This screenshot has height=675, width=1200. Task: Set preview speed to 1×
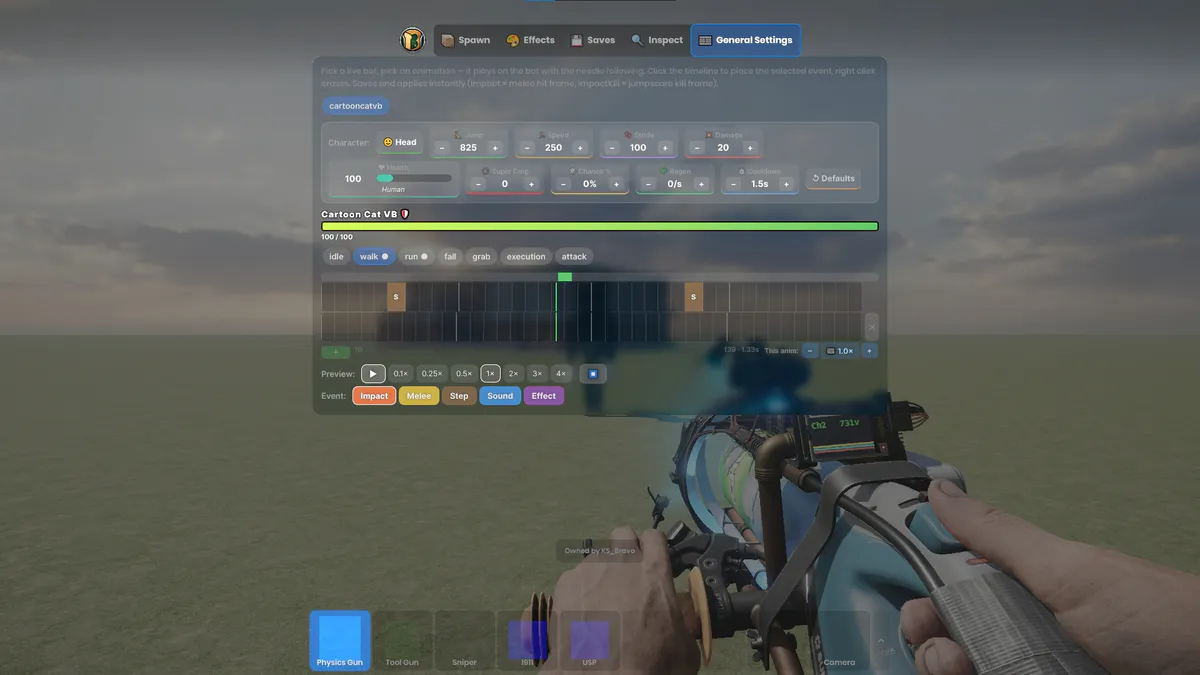pyautogui.click(x=490, y=374)
